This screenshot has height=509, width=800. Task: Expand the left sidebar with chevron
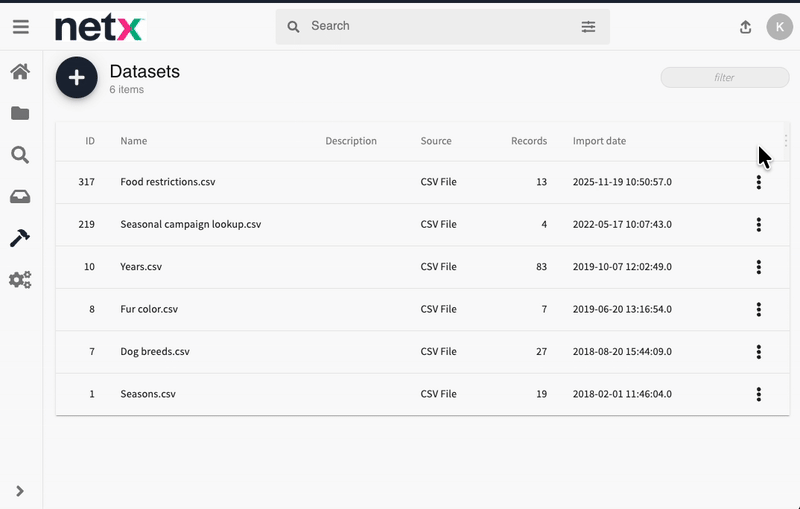[x=20, y=491]
